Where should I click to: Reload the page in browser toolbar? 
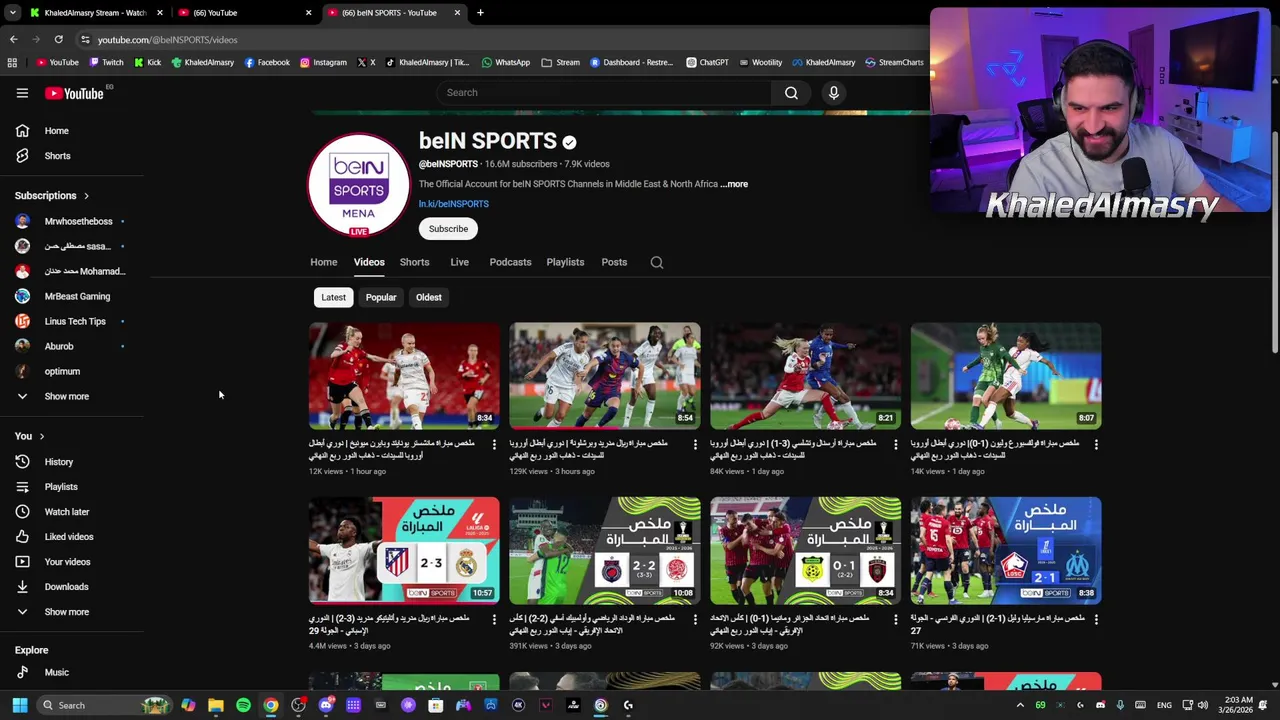58,40
